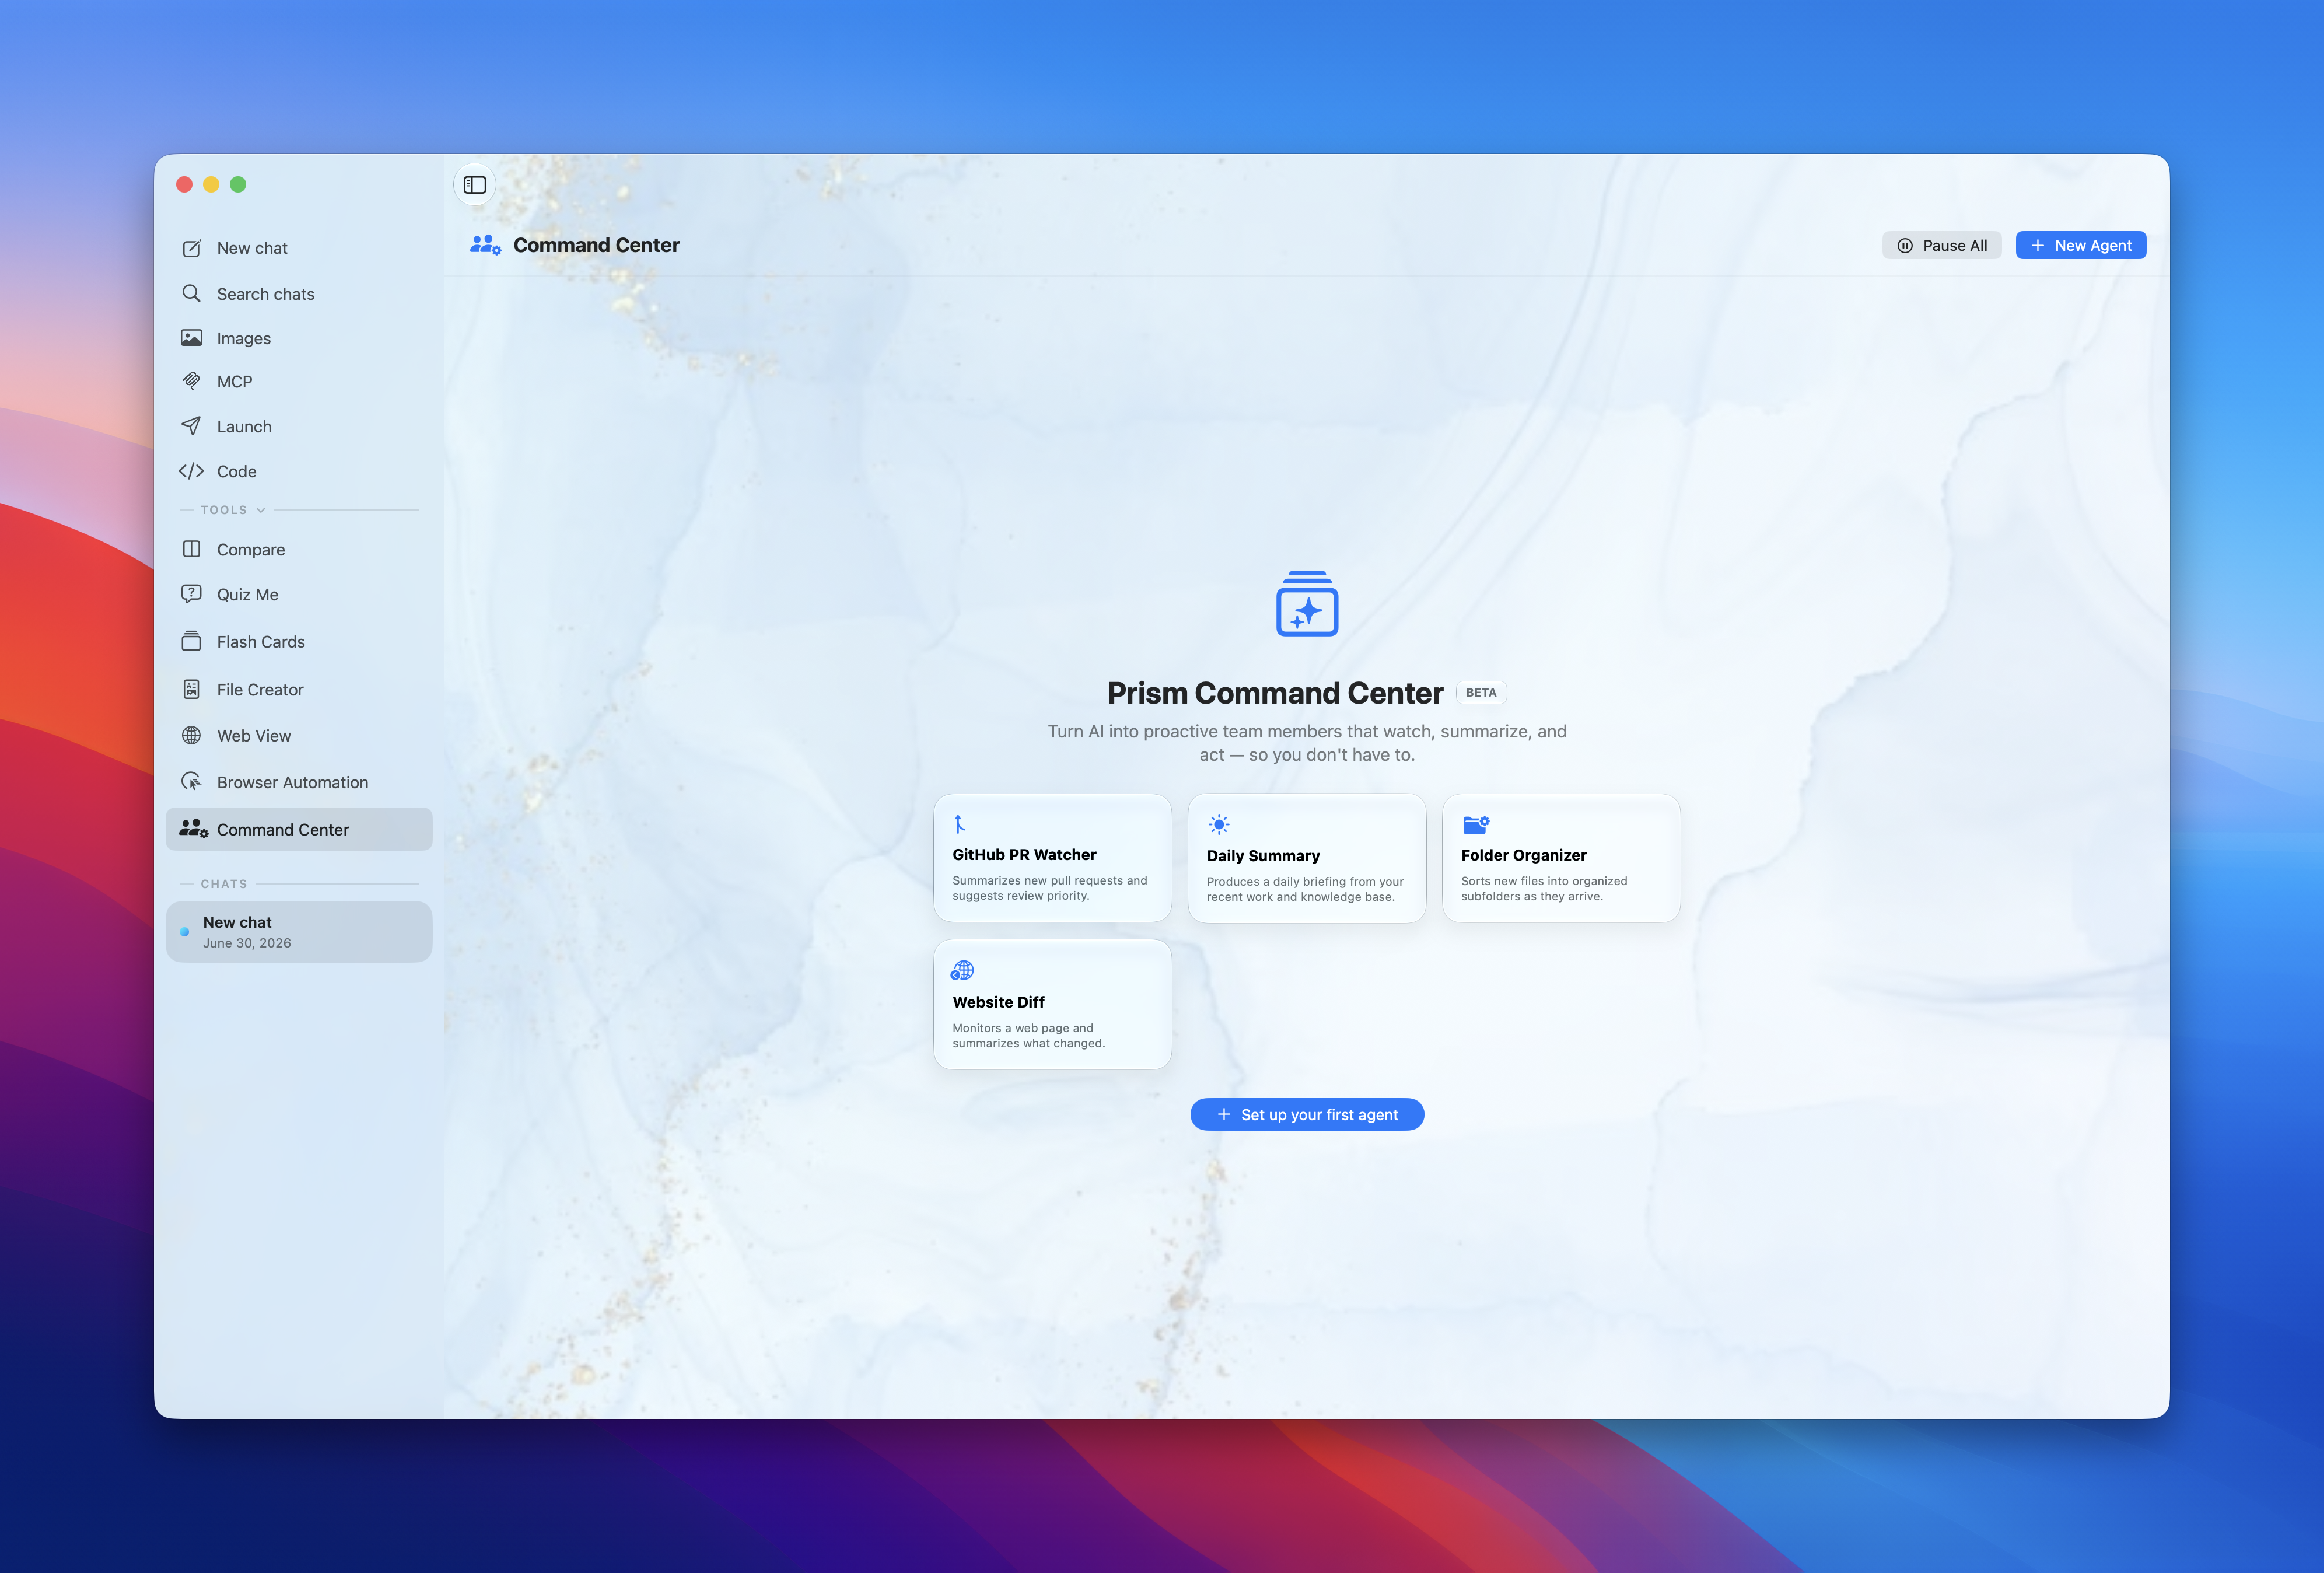Click the Prism Command Center heading

click(x=1275, y=692)
